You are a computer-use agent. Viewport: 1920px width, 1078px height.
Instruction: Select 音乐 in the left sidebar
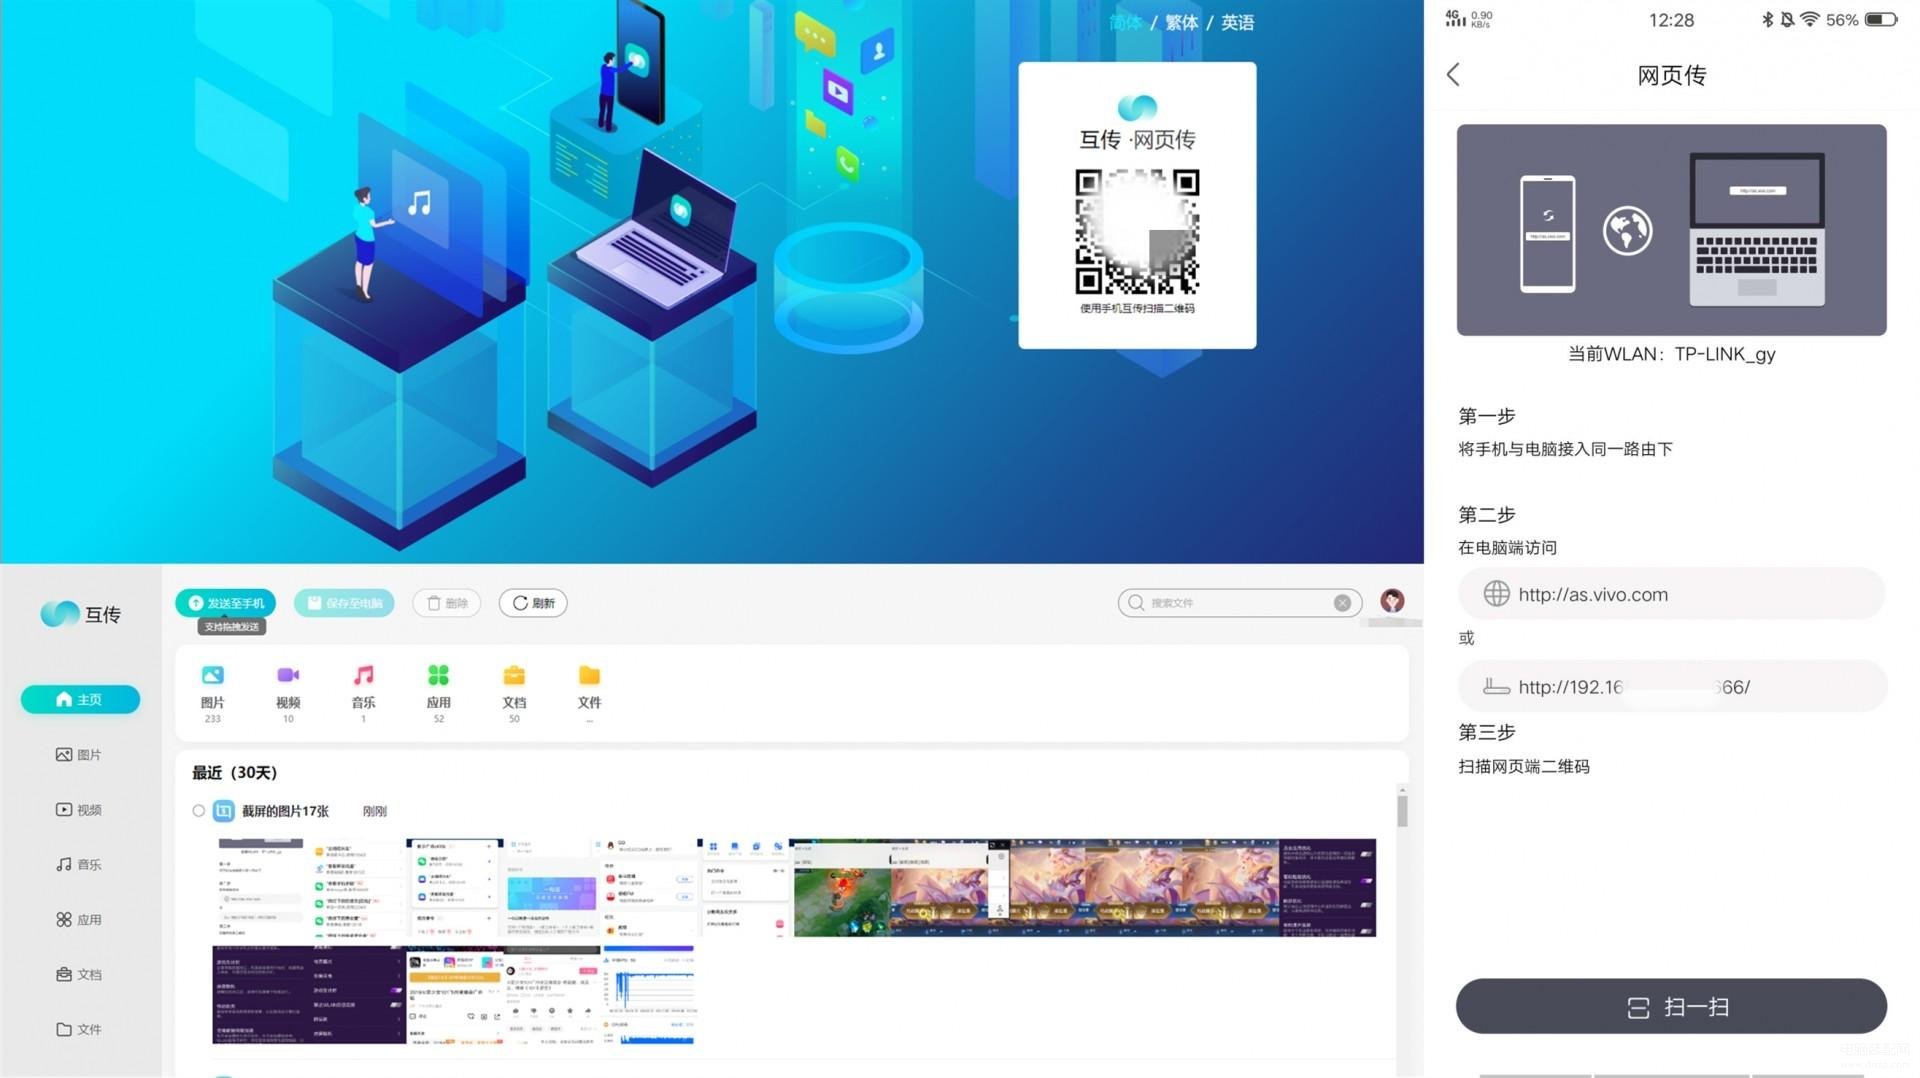pos(79,864)
